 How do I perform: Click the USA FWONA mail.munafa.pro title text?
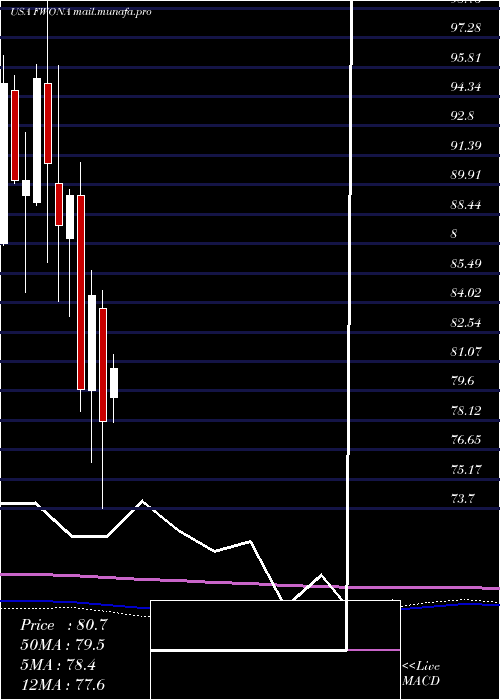tap(81, 12)
